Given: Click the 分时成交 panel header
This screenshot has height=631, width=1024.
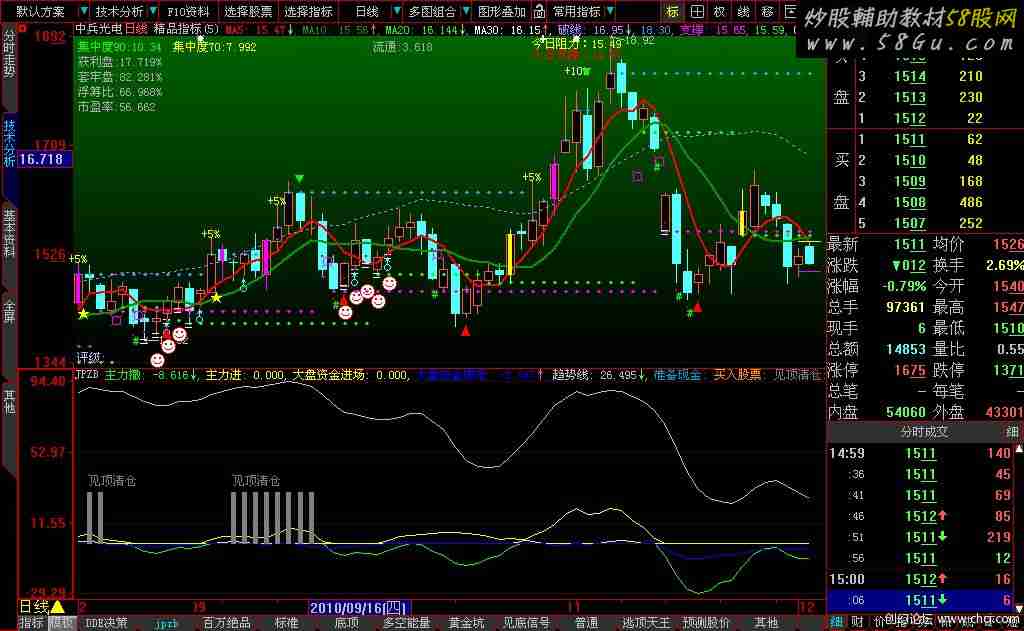Looking at the screenshot, I should 923,432.
